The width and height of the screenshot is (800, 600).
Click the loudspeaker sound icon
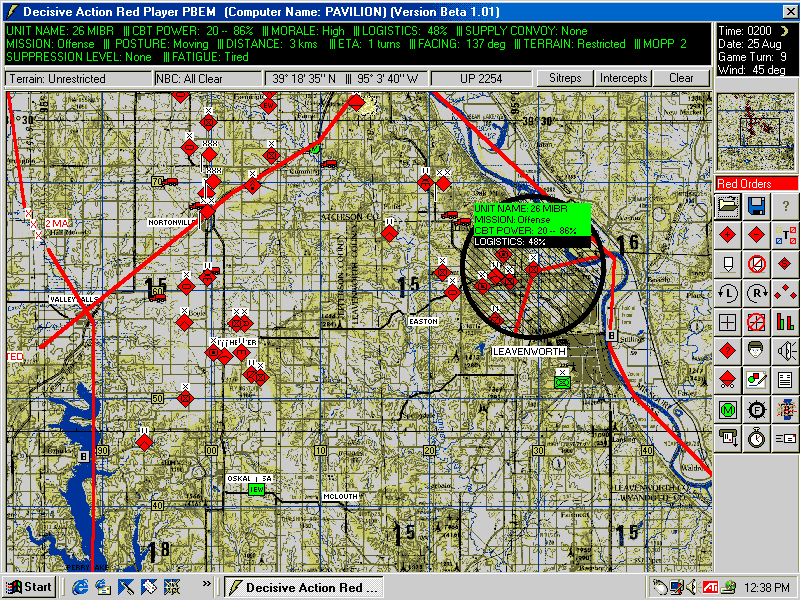(786, 351)
